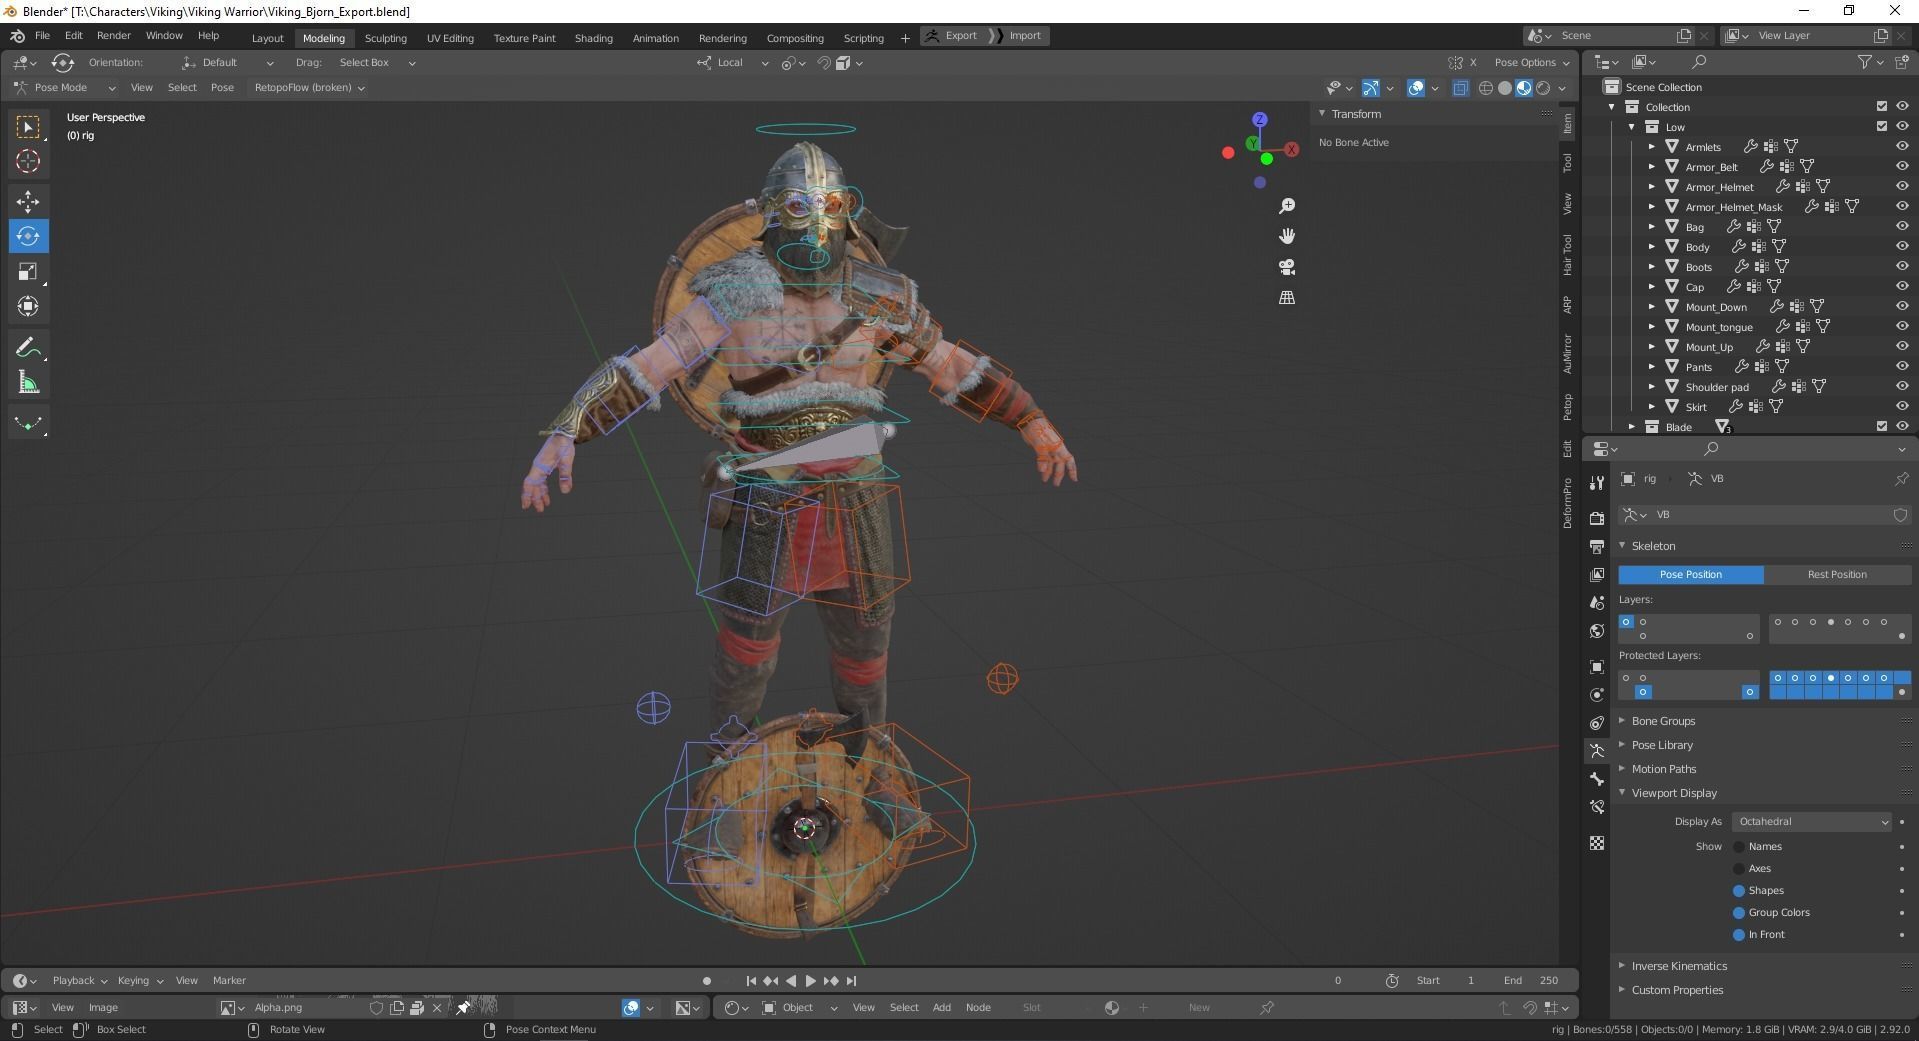Open the Pose menu in viewport header
The image size is (1919, 1041).
click(x=222, y=88)
